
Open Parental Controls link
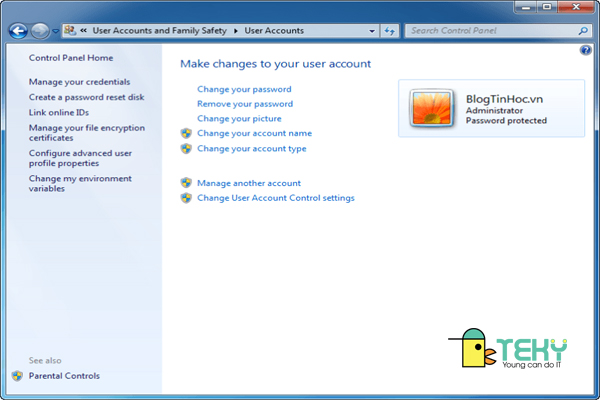[64, 376]
